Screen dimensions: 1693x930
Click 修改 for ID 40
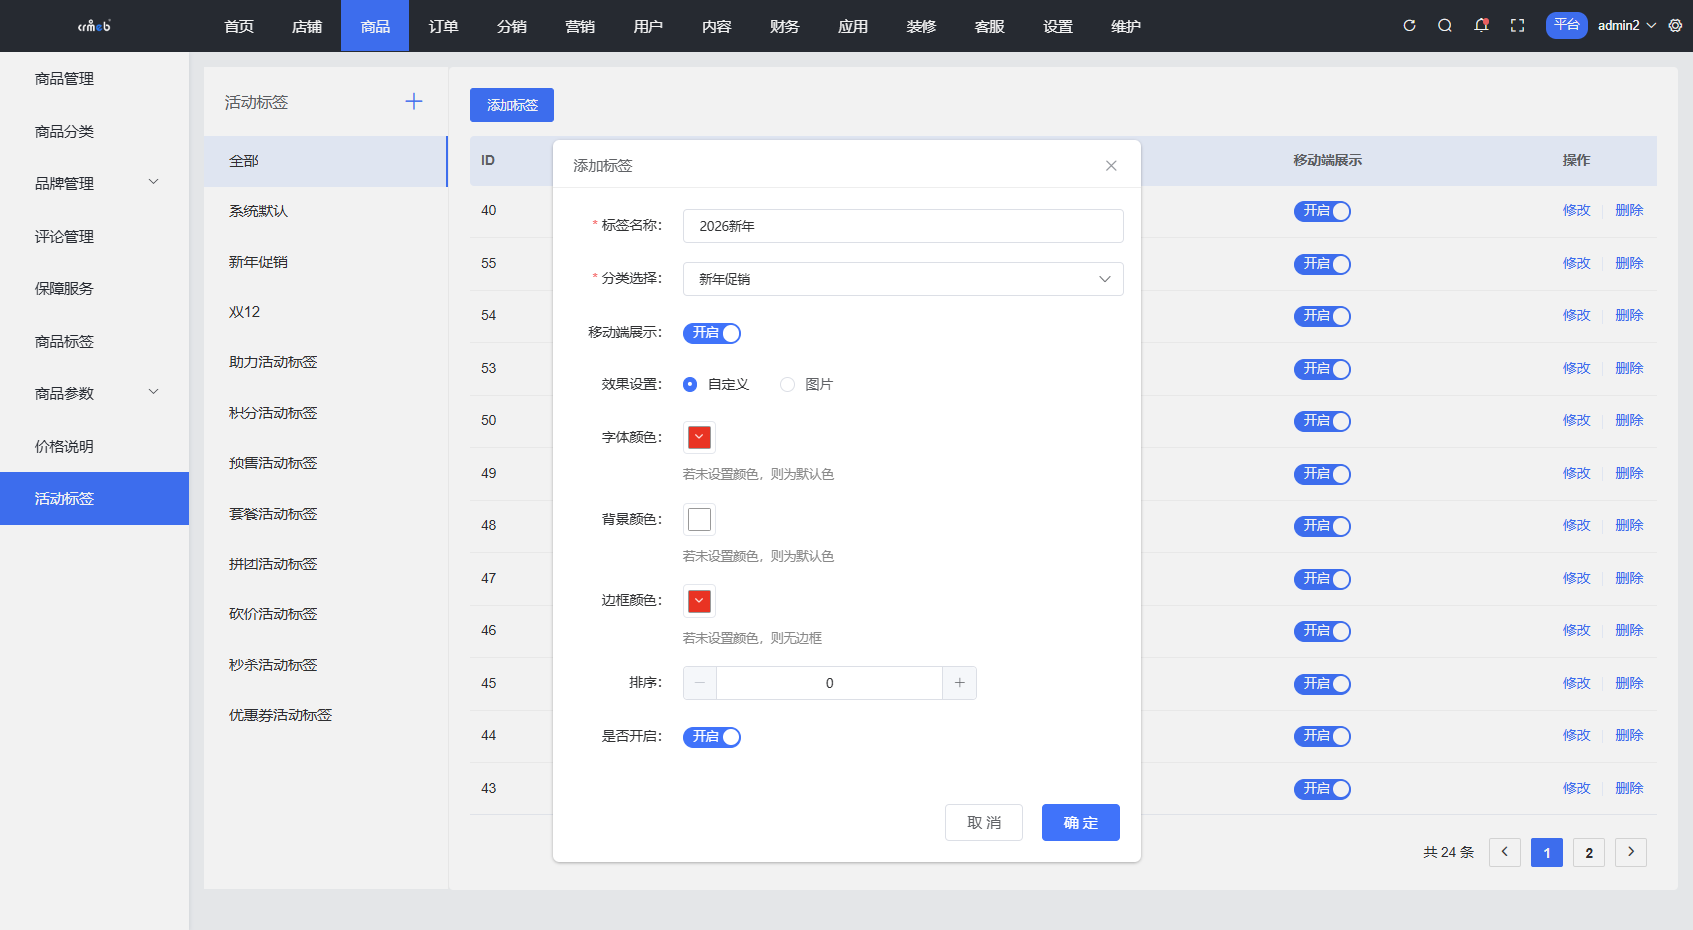click(x=1577, y=210)
